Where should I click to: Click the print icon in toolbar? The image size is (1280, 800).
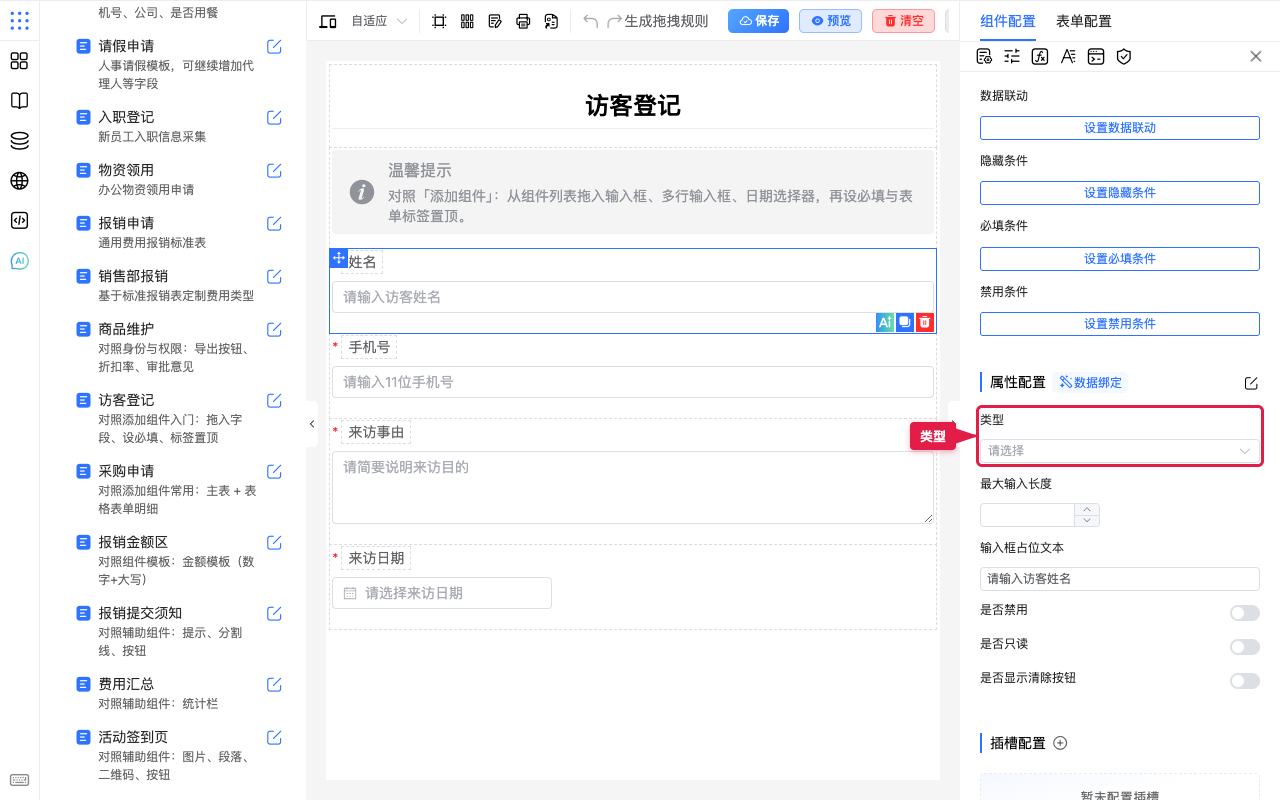point(523,21)
